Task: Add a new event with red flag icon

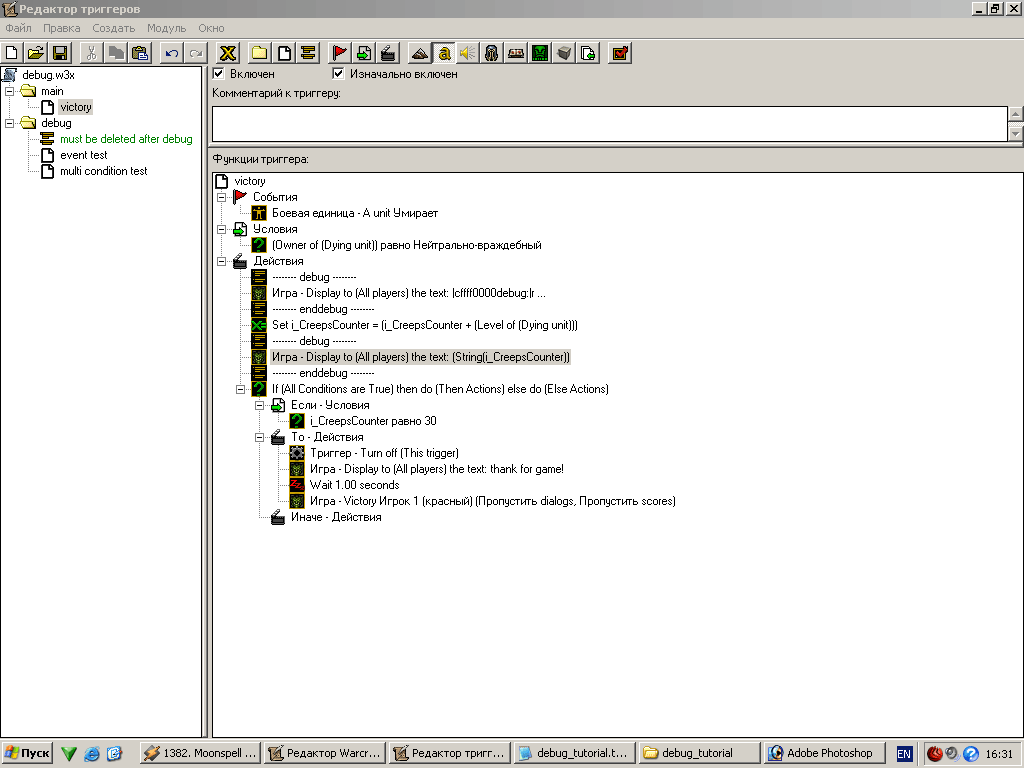Action: [x=339, y=53]
